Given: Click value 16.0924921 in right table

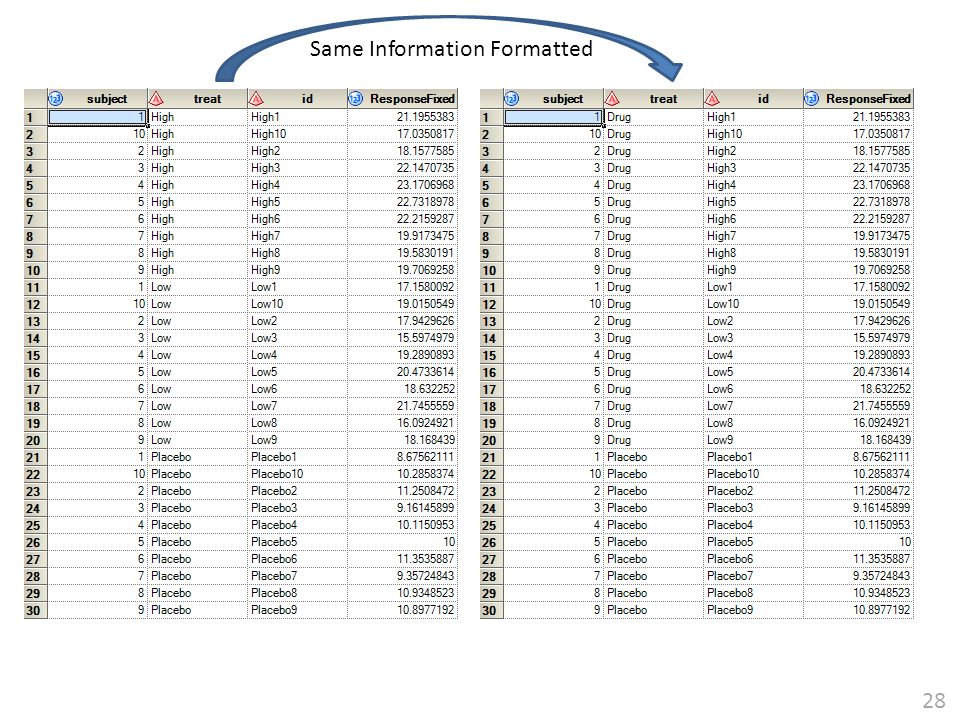Looking at the screenshot, I should point(858,423).
